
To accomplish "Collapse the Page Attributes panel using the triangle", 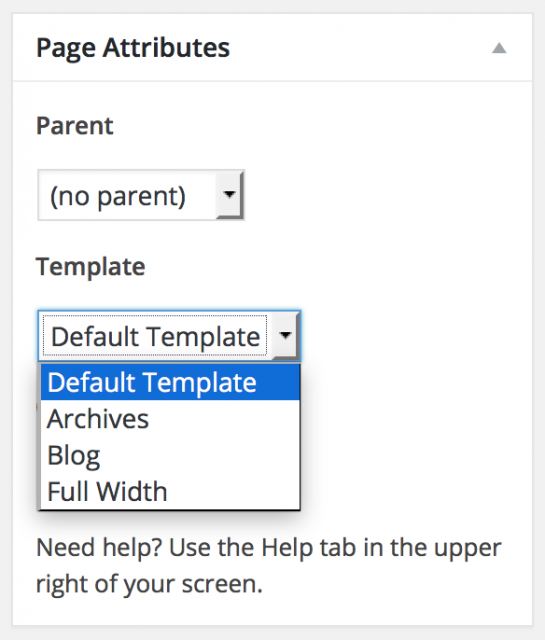I will [499, 48].
